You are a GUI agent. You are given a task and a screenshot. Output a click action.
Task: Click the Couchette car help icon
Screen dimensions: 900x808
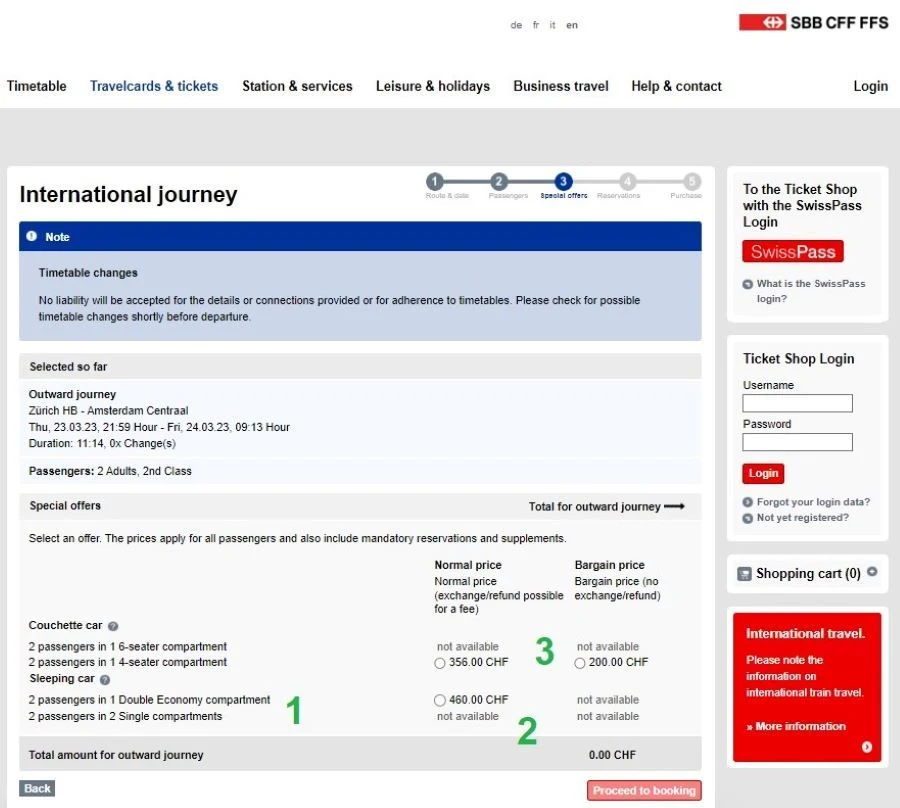(x=113, y=626)
